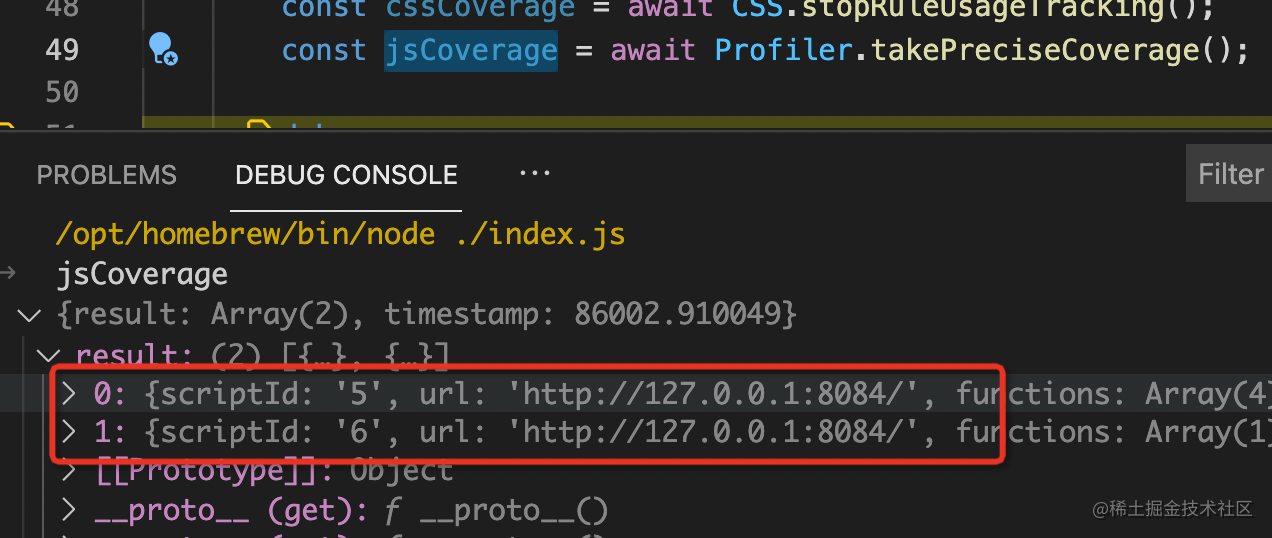Expand the [[Prototype]]: Object node
The image size is (1272, 538).
[69, 471]
